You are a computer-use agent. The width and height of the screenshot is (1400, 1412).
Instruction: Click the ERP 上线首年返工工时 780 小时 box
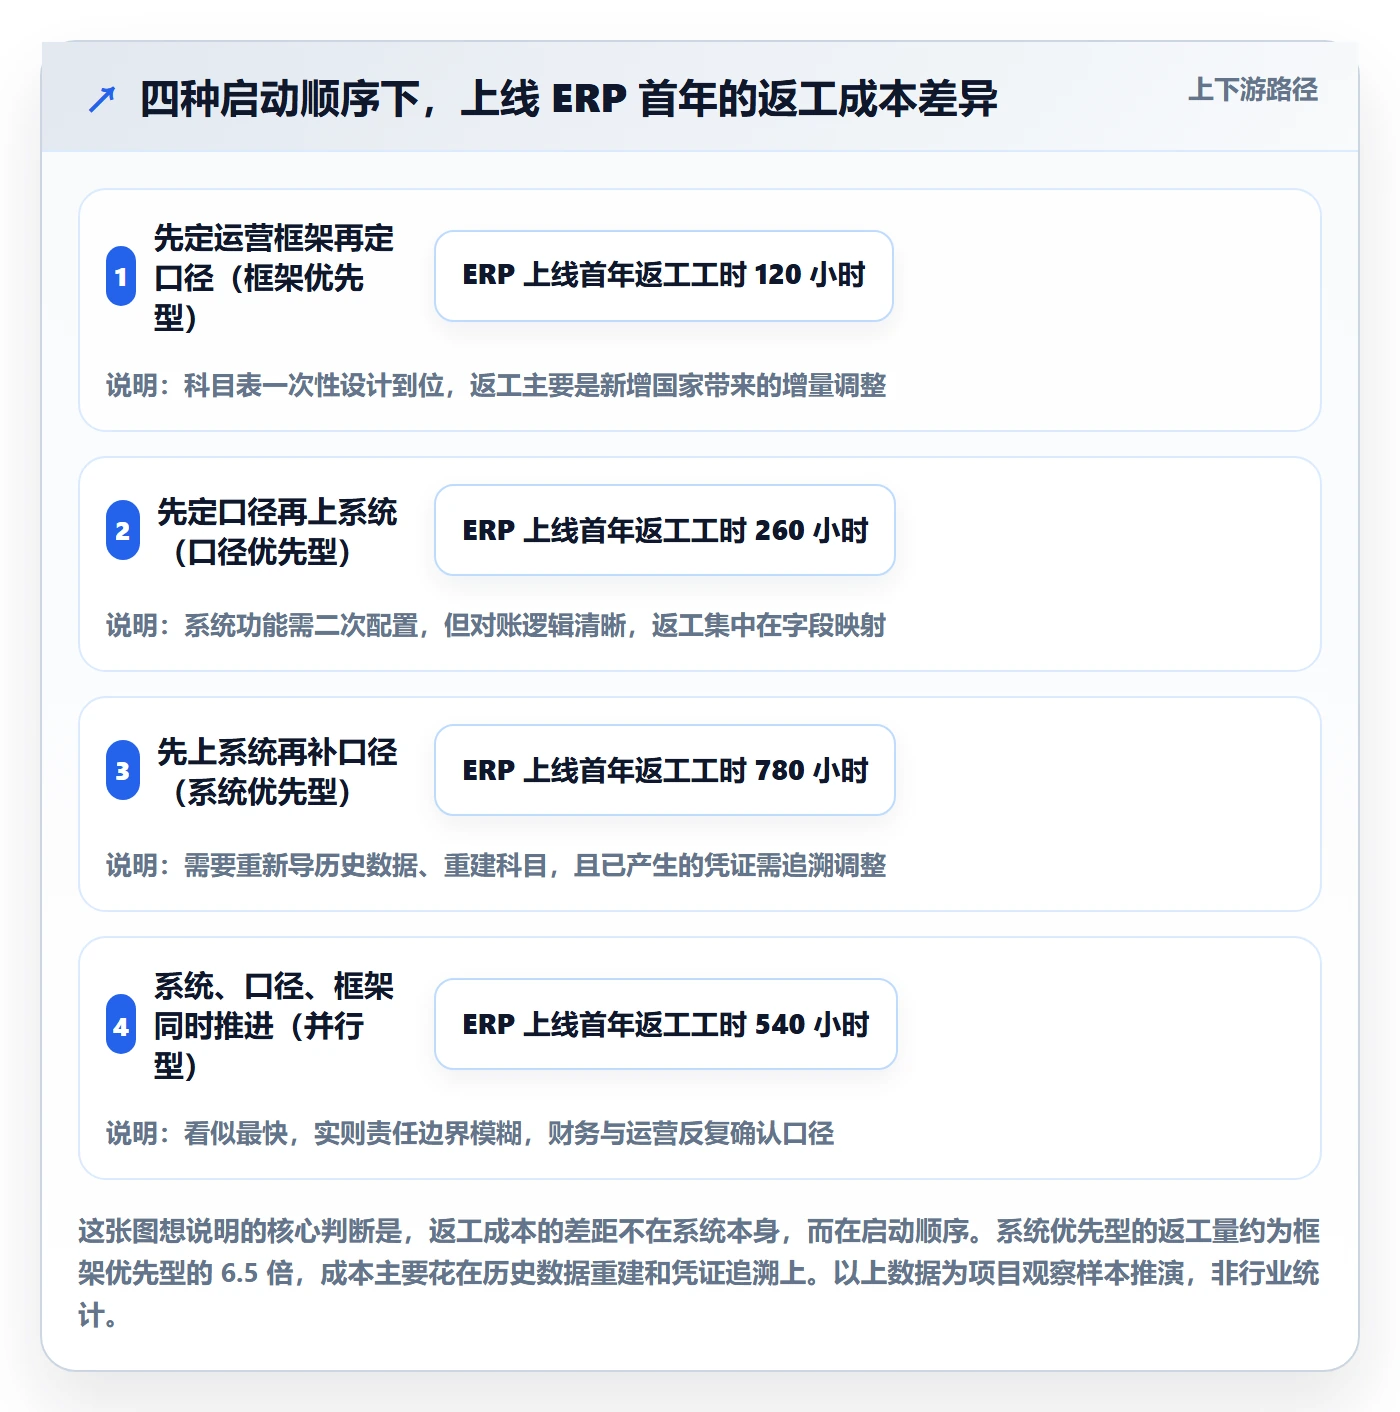[x=665, y=770]
